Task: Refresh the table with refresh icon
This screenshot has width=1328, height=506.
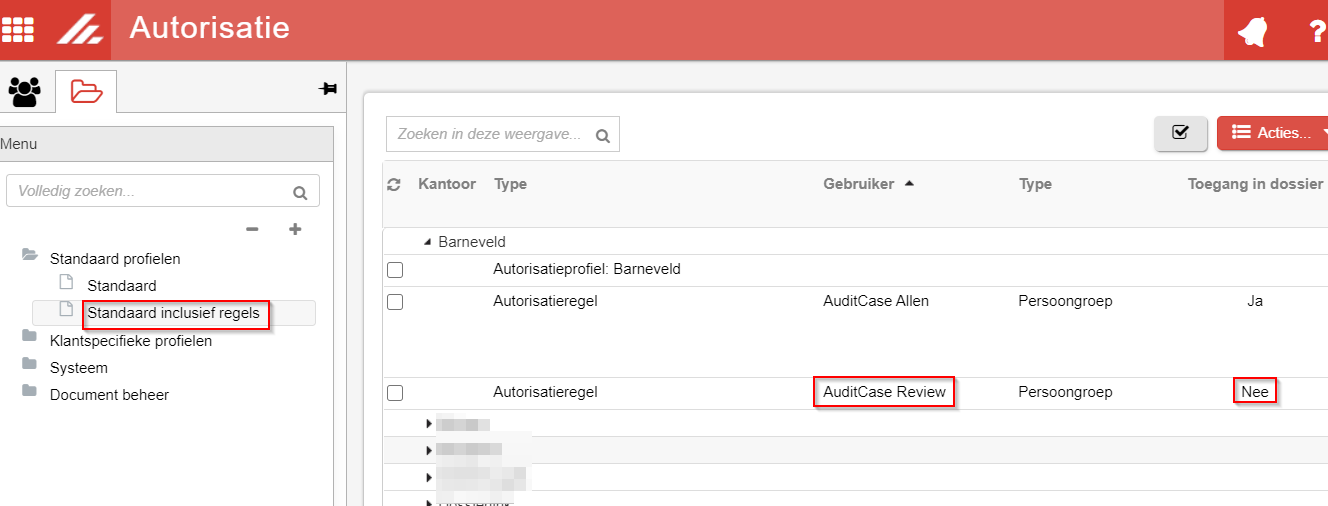Action: pos(394,185)
